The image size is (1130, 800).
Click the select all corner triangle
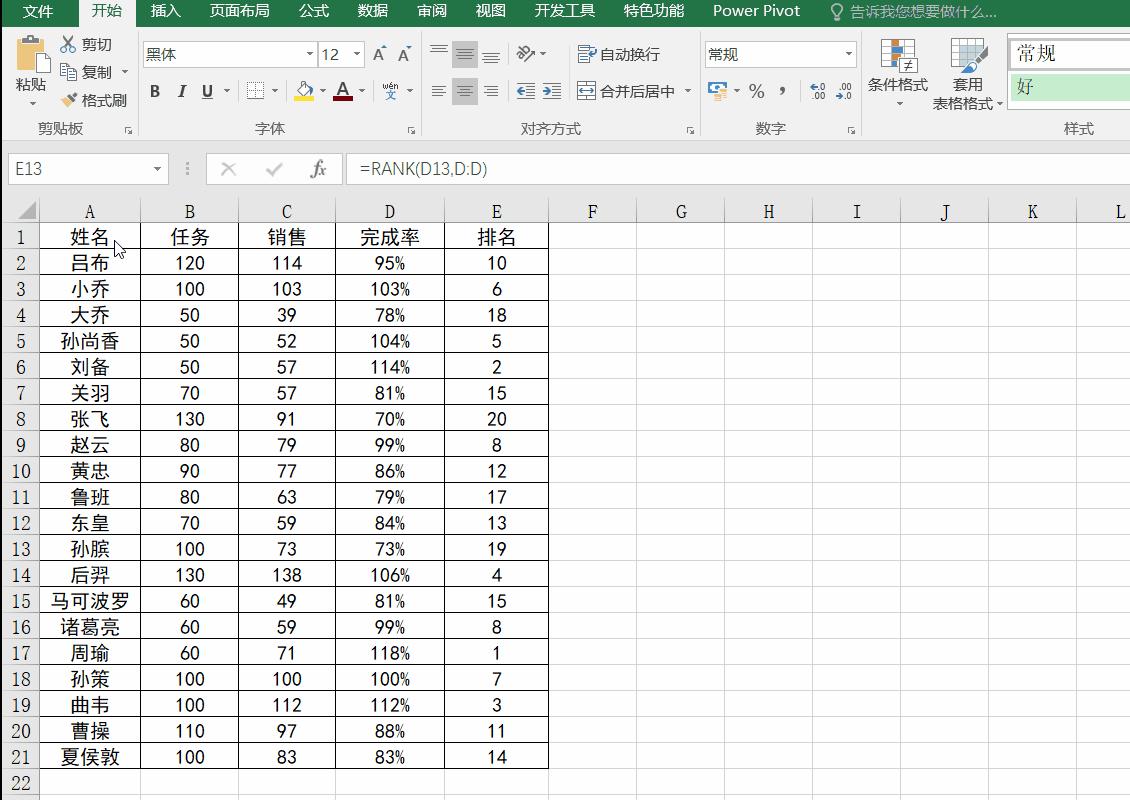point(26,210)
